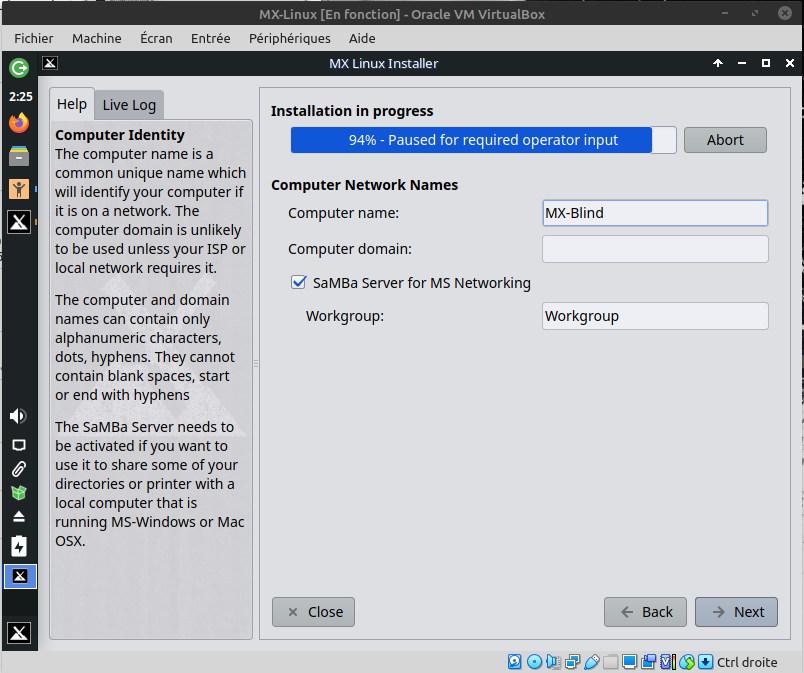The height and width of the screenshot is (673, 804).
Task: Uncheck SaMBa Server for MS Networking
Action: pos(298,283)
